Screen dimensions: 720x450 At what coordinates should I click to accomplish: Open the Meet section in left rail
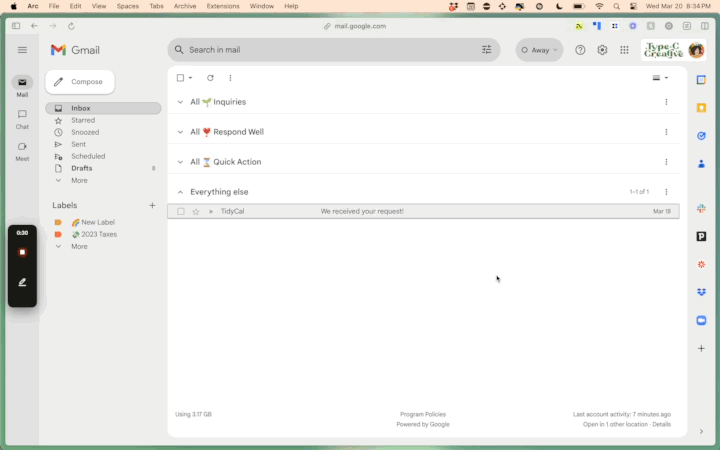tap(22, 150)
